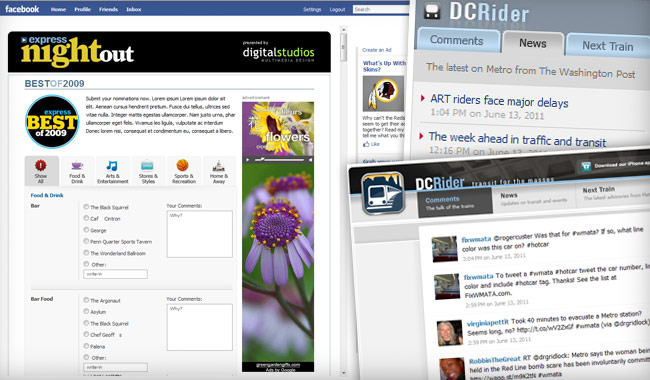Viewport: 650px width, 380px height.
Task: Open RobbinTheGreat username link
Action: pyautogui.click(x=495, y=360)
